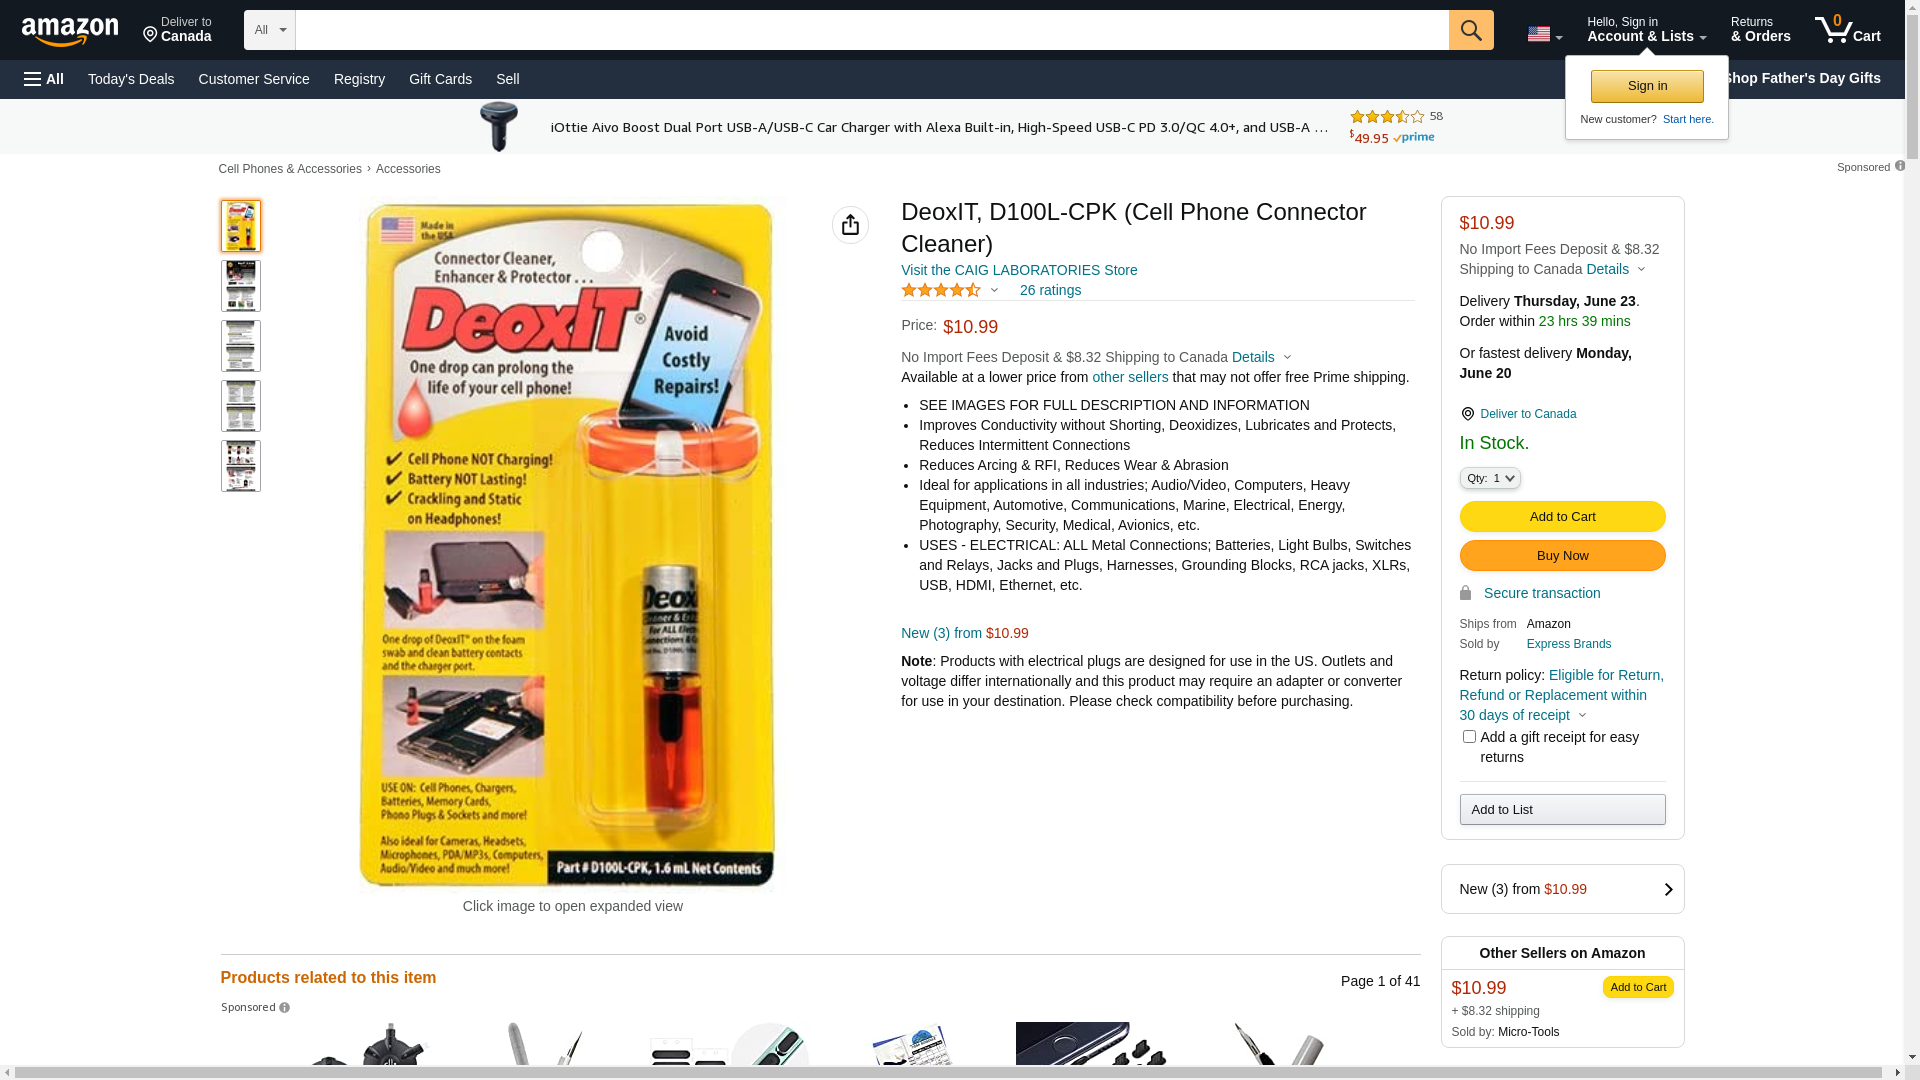Click the search magnifier button

pos(1471,30)
